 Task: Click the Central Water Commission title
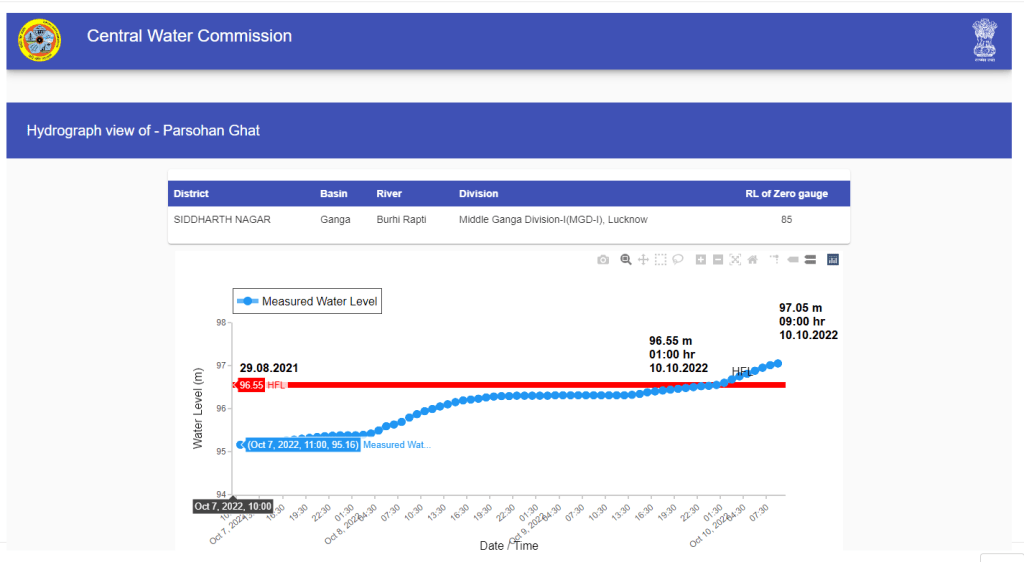[189, 36]
